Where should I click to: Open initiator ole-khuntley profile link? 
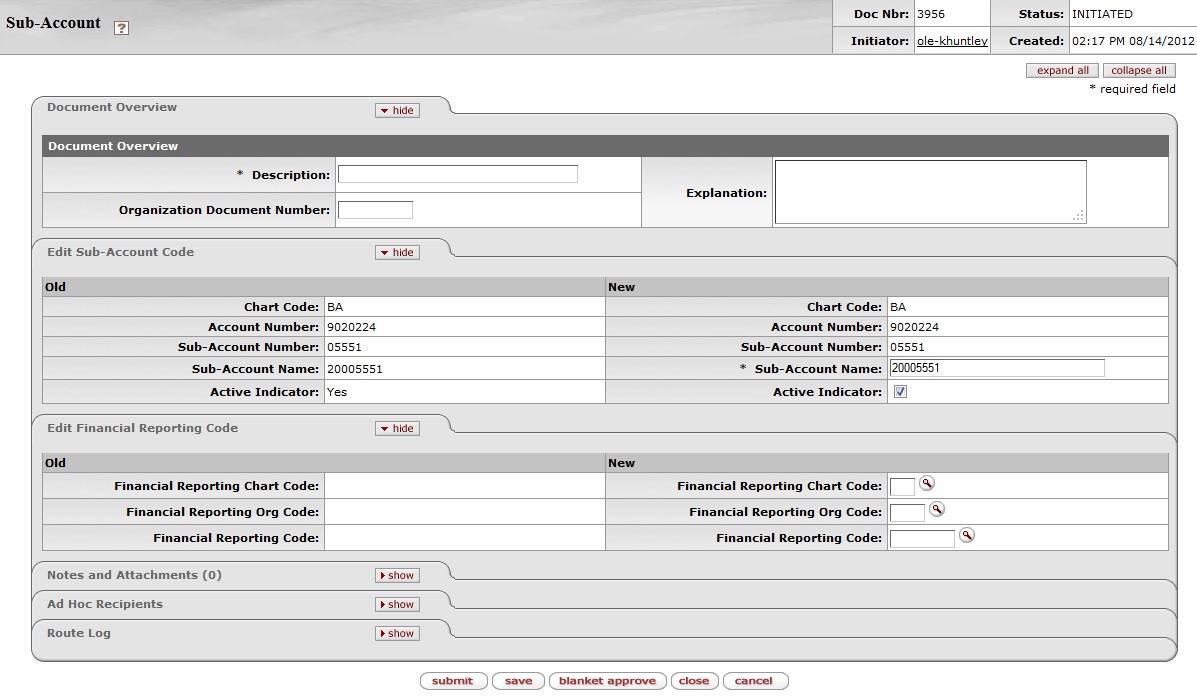click(952, 41)
